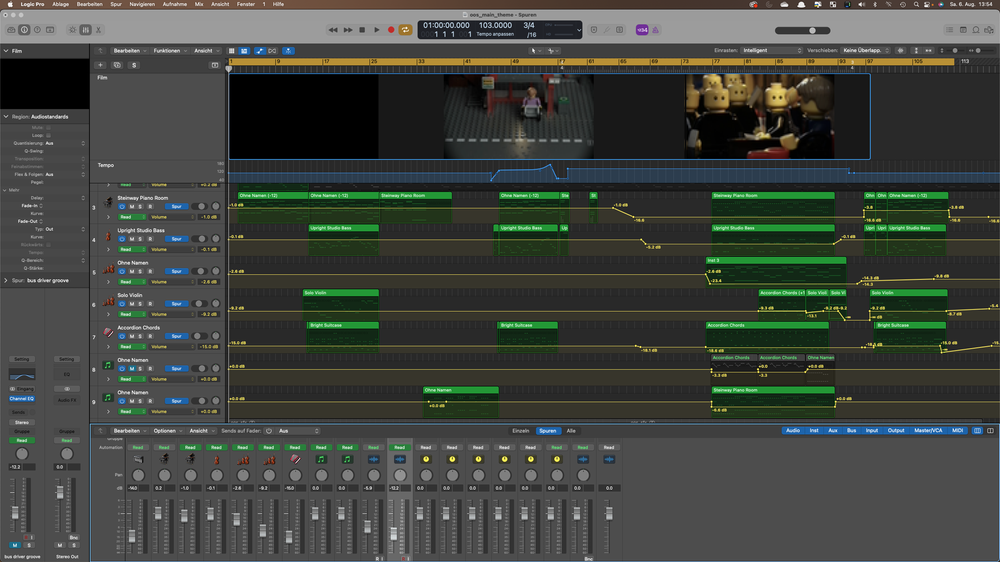
Task: Add a new track with plus button
Action: click(100, 65)
